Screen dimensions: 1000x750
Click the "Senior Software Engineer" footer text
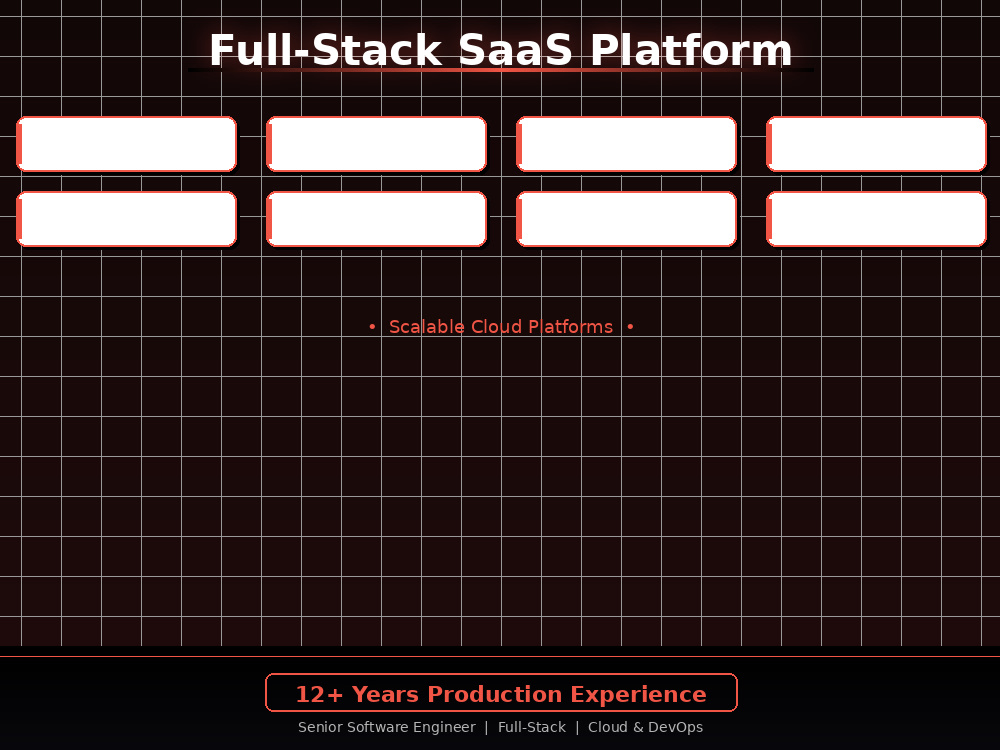pos(386,727)
